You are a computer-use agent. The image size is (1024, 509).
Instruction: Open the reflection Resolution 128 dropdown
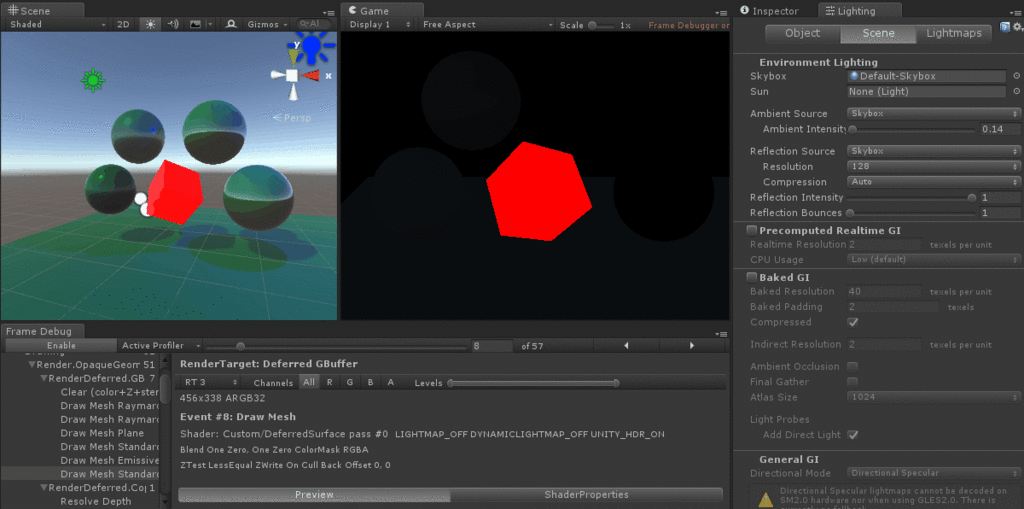pos(934,167)
